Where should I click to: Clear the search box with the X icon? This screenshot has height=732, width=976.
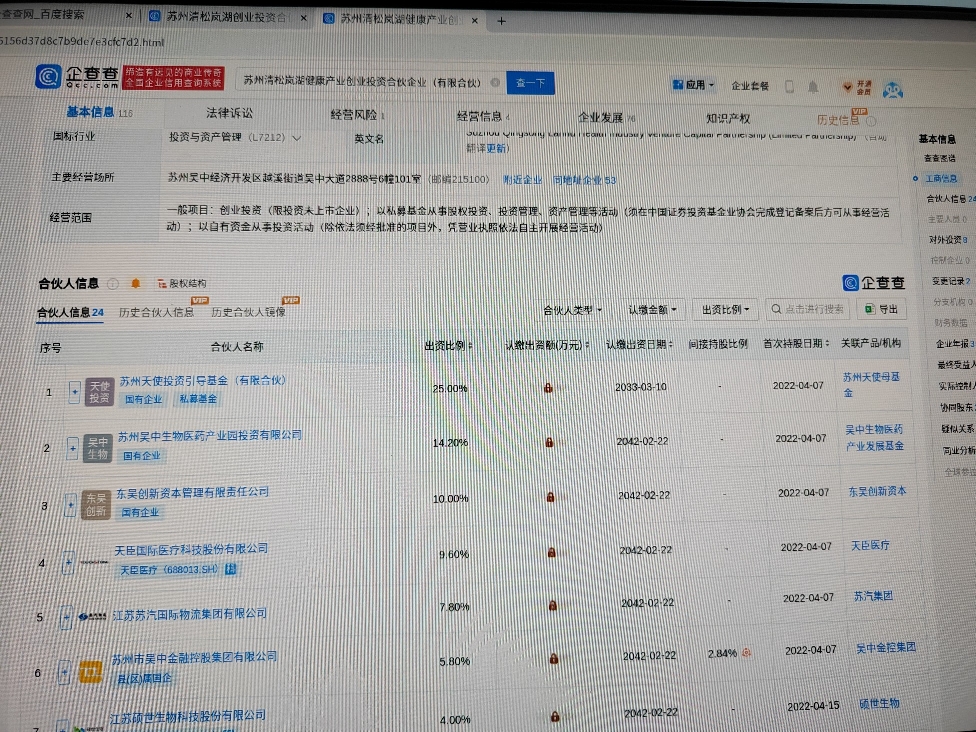(495, 82)
